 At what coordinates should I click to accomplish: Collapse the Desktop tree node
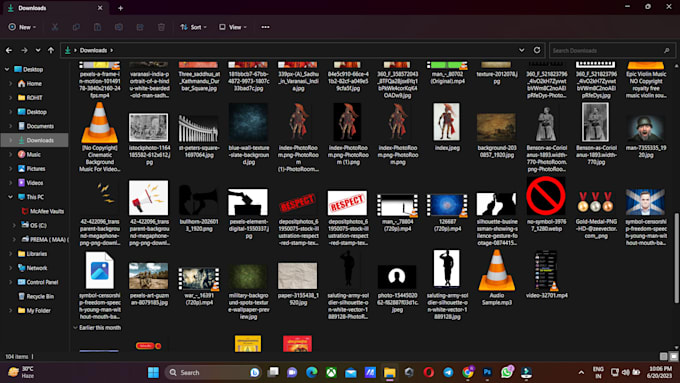tap(7, 69)
